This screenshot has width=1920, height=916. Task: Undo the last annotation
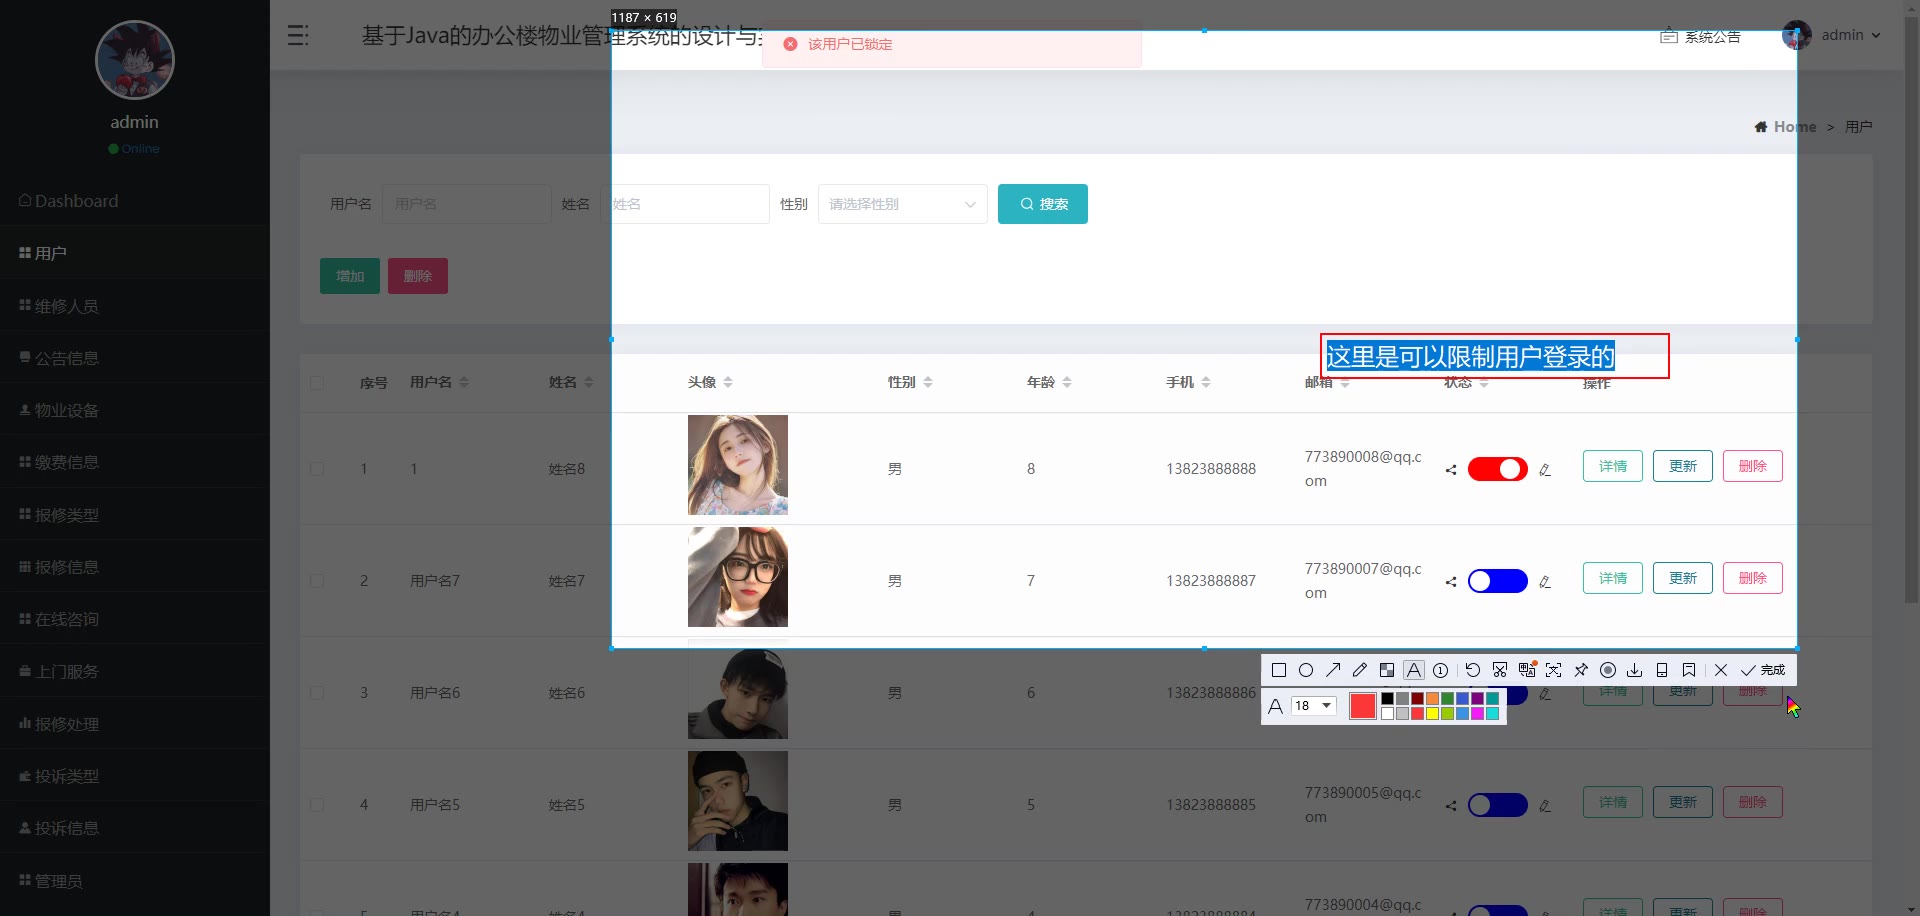pyautogui.click(x=1473, y=670)
